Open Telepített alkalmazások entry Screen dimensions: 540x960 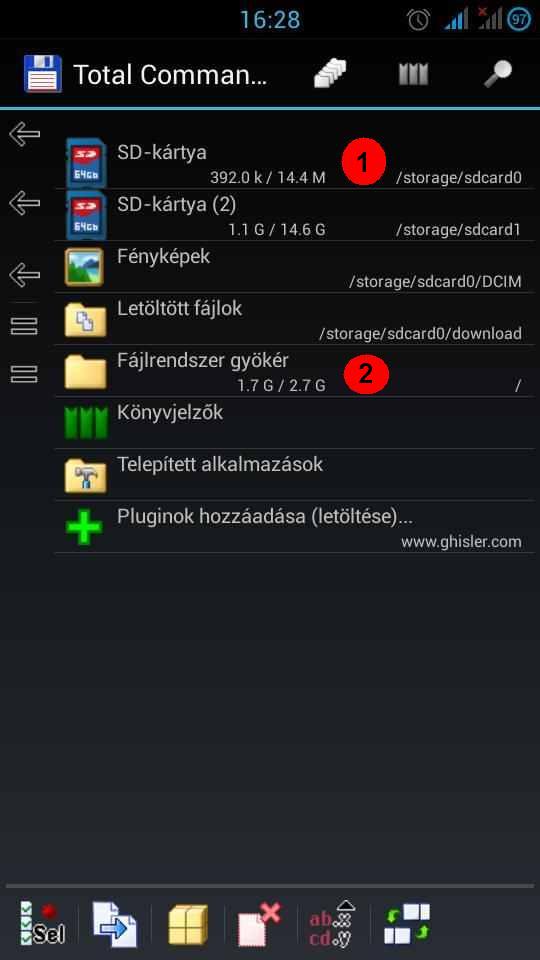tap(294, 474)
